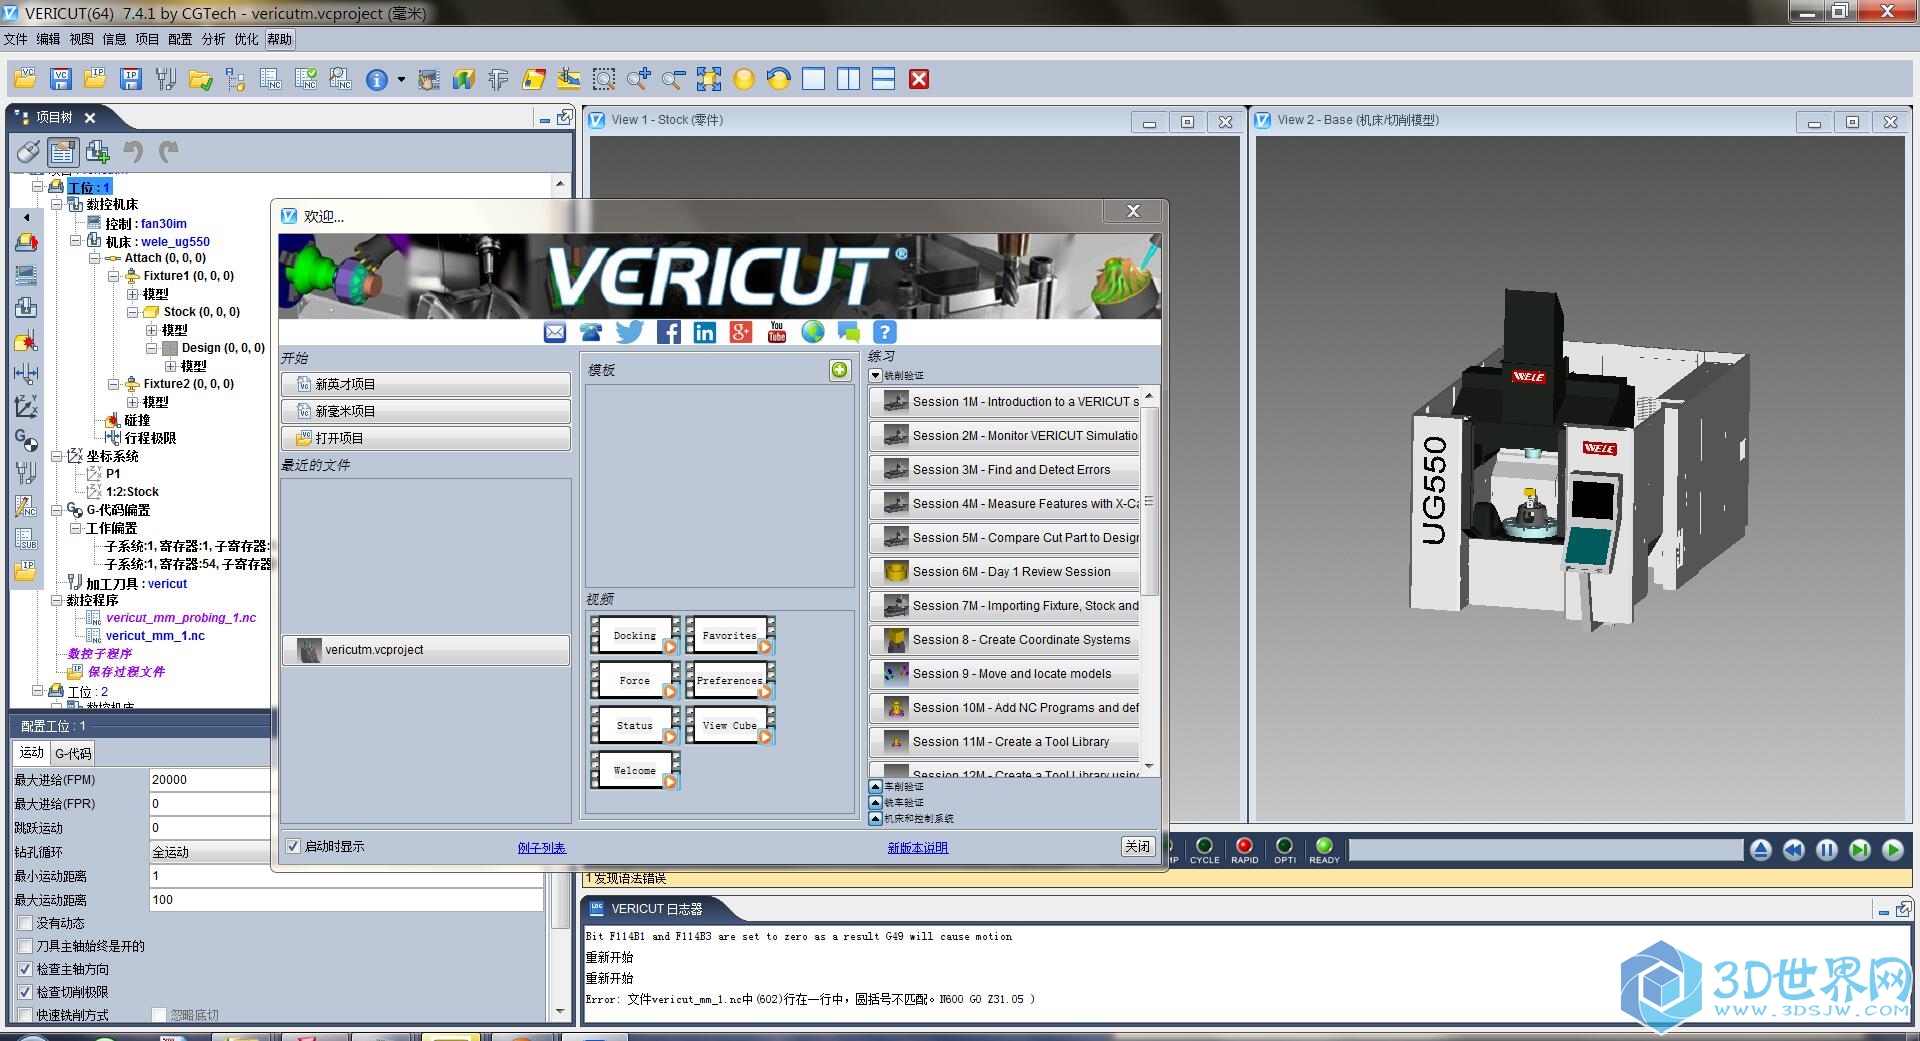
Task: Open the 文件 menu
Action: click(x=16, y=39)
